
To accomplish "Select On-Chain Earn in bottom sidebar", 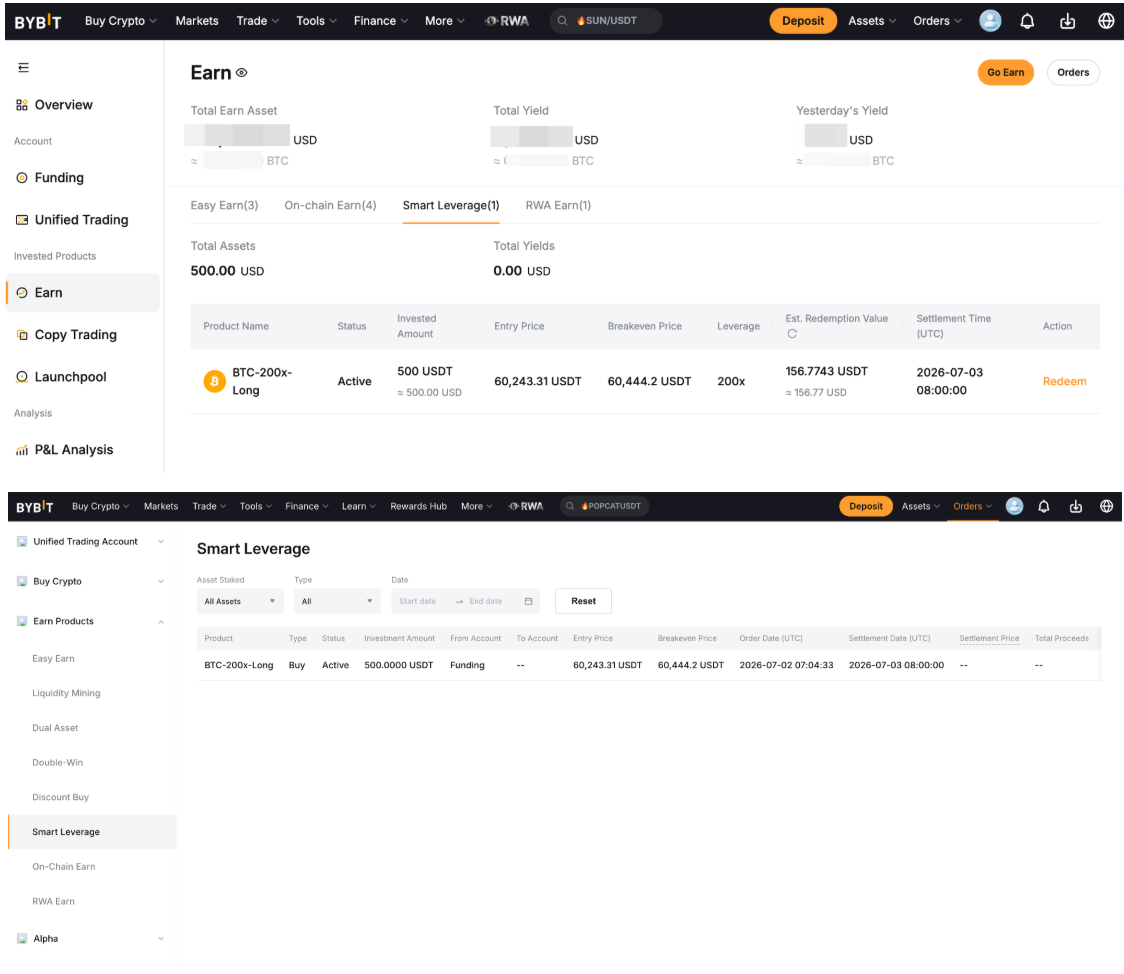I will pos(64,867).
